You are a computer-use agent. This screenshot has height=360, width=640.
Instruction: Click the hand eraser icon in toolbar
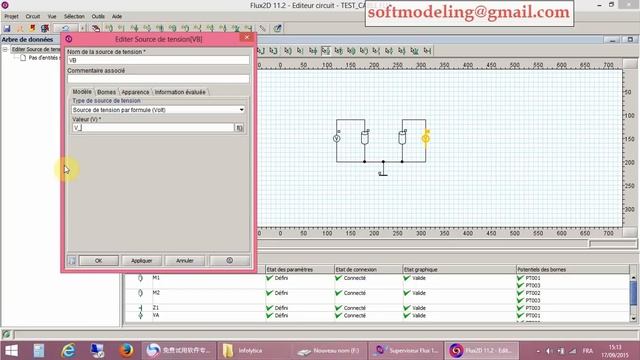pos(96,28)
